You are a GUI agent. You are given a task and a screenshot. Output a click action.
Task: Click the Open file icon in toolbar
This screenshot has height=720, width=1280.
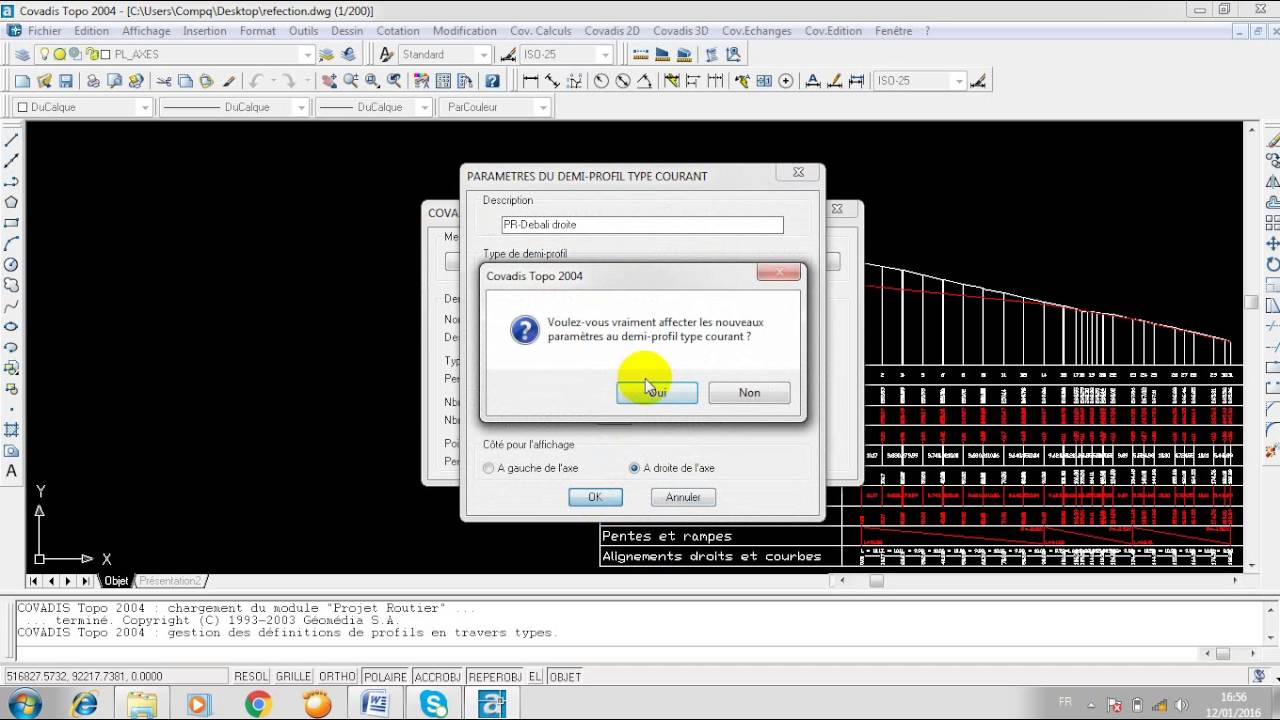pyautogui.click(x=44, y=81)
